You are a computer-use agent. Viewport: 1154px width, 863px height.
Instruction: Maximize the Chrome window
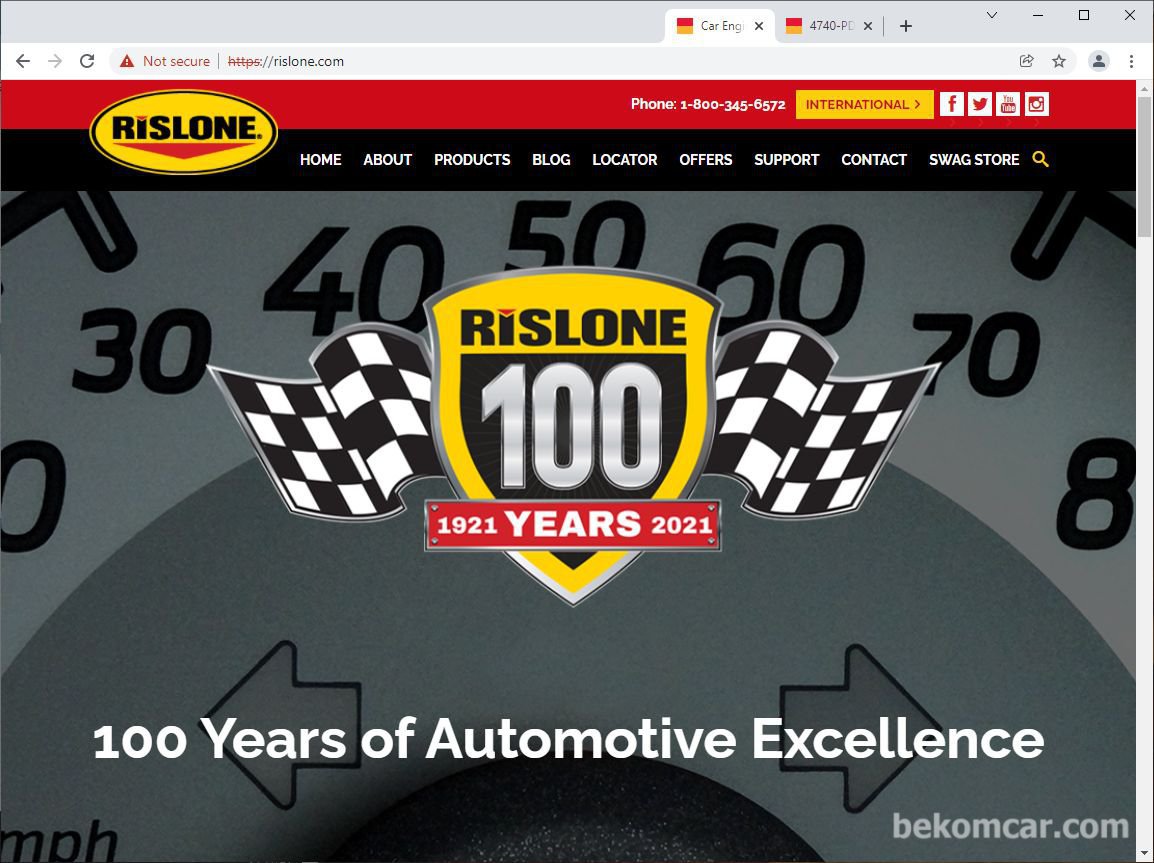click(1084, 15)
